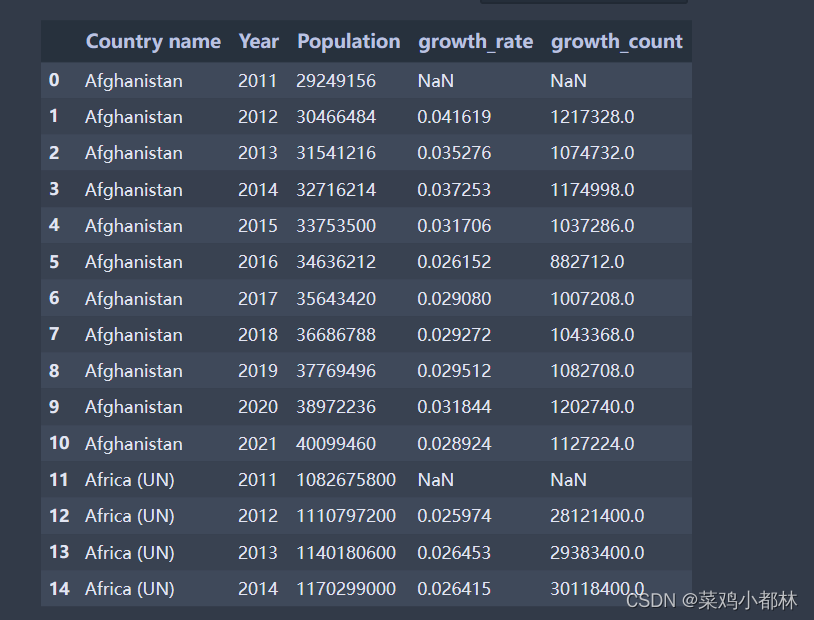Click the year 2016 in row 5

point(258,262)
